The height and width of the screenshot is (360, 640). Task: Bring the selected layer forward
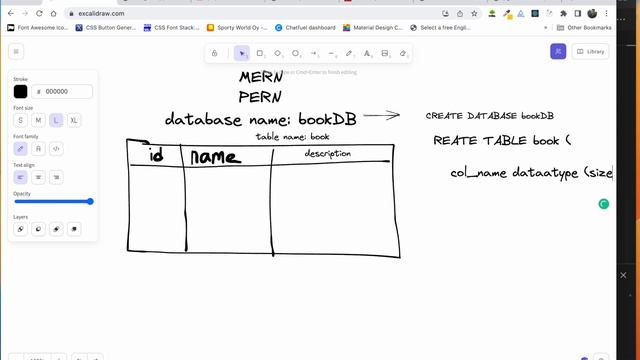tap(56, 229)
